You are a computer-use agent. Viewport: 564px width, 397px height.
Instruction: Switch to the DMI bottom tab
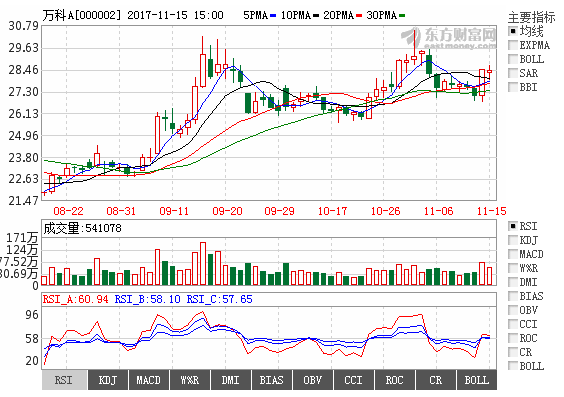[231, 380]
